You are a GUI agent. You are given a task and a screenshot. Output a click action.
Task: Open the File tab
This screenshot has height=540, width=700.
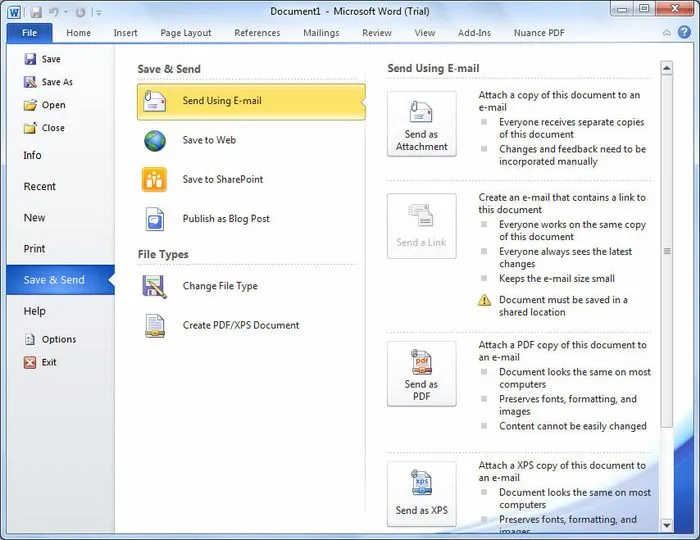click(x=29, y=33)
